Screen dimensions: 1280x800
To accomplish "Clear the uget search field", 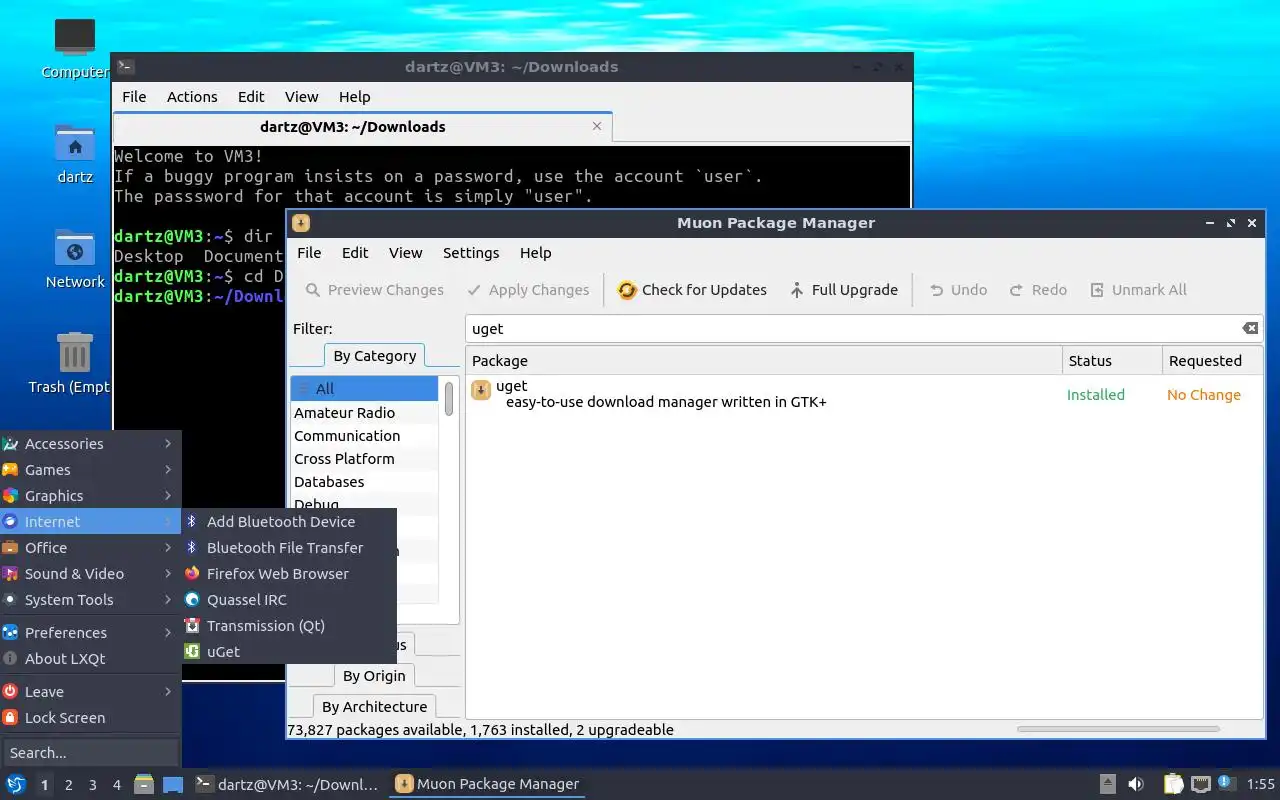I will [1250, 328].
